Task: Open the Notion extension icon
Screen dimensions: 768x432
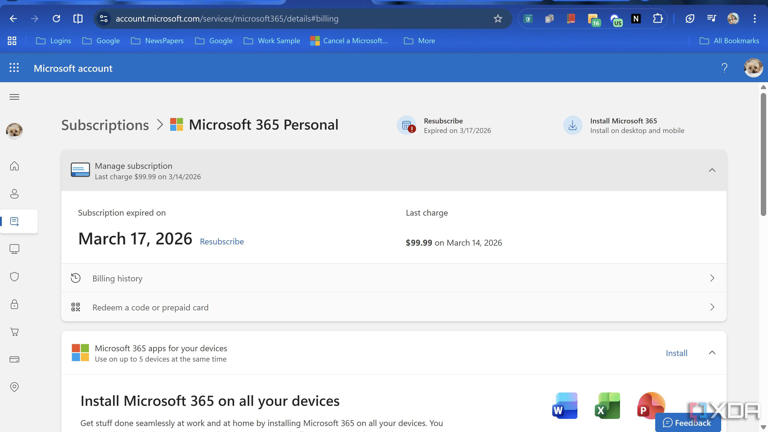Action: (x=636, y=19)
